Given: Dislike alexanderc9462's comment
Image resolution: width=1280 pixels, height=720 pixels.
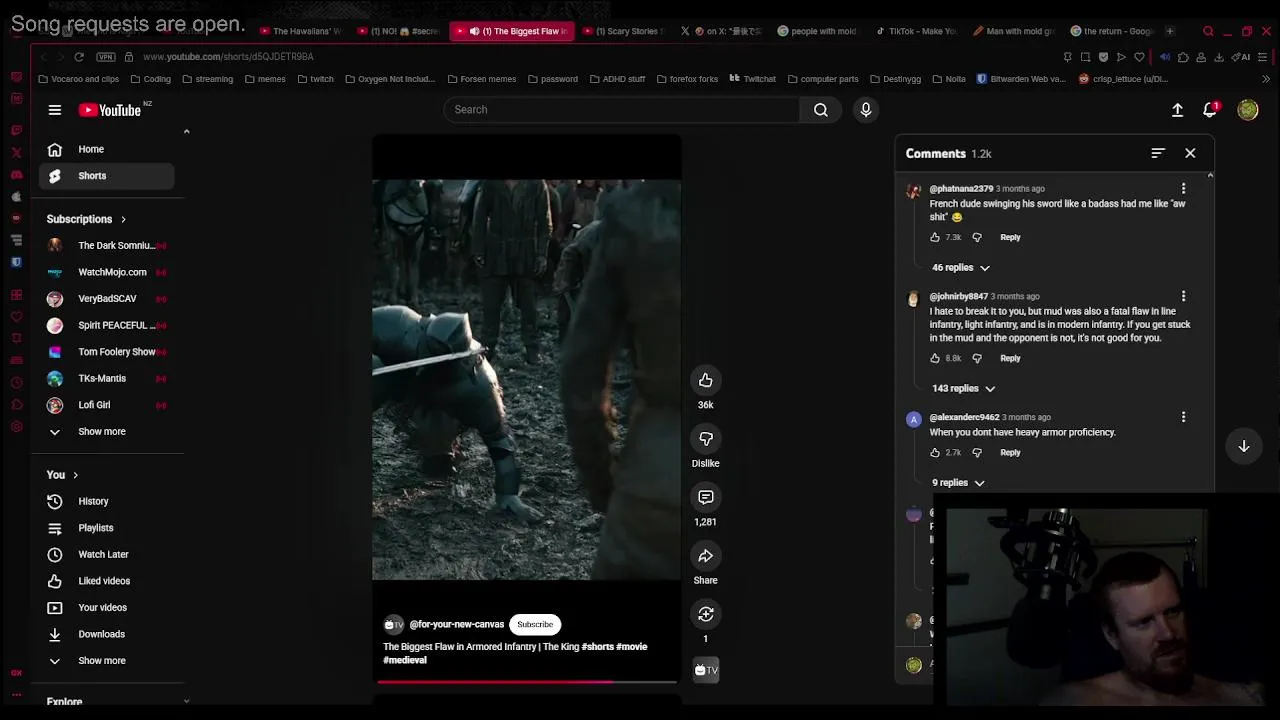Looking at the screenshot, I should coord(977,453).
